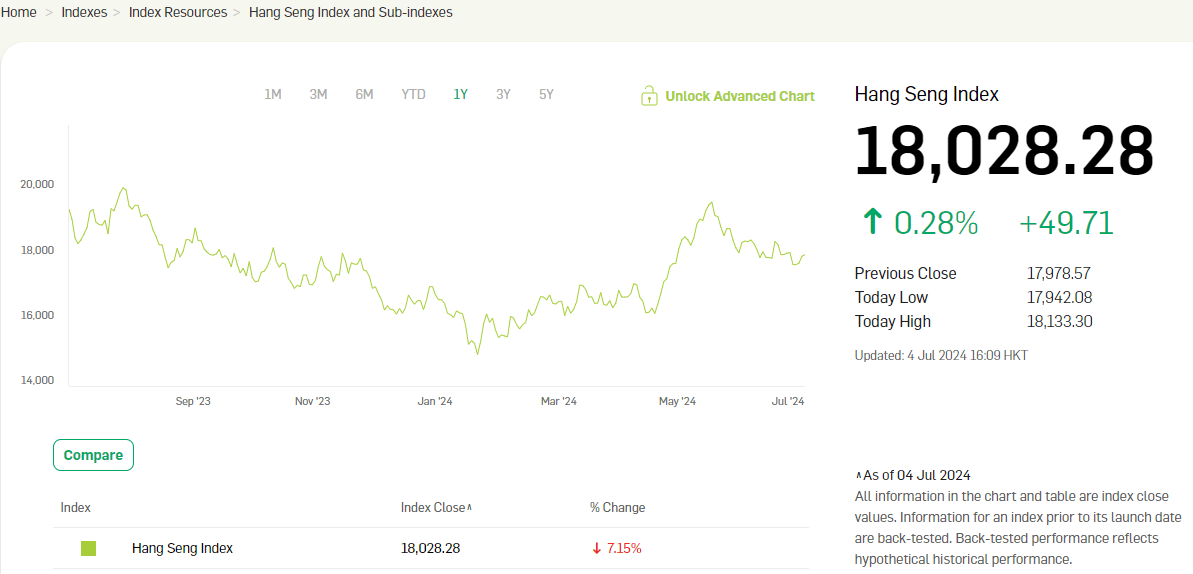The image size is (1193, 574).
Task: Click the Jul '24 axis label
Action: tap(788, 401)
